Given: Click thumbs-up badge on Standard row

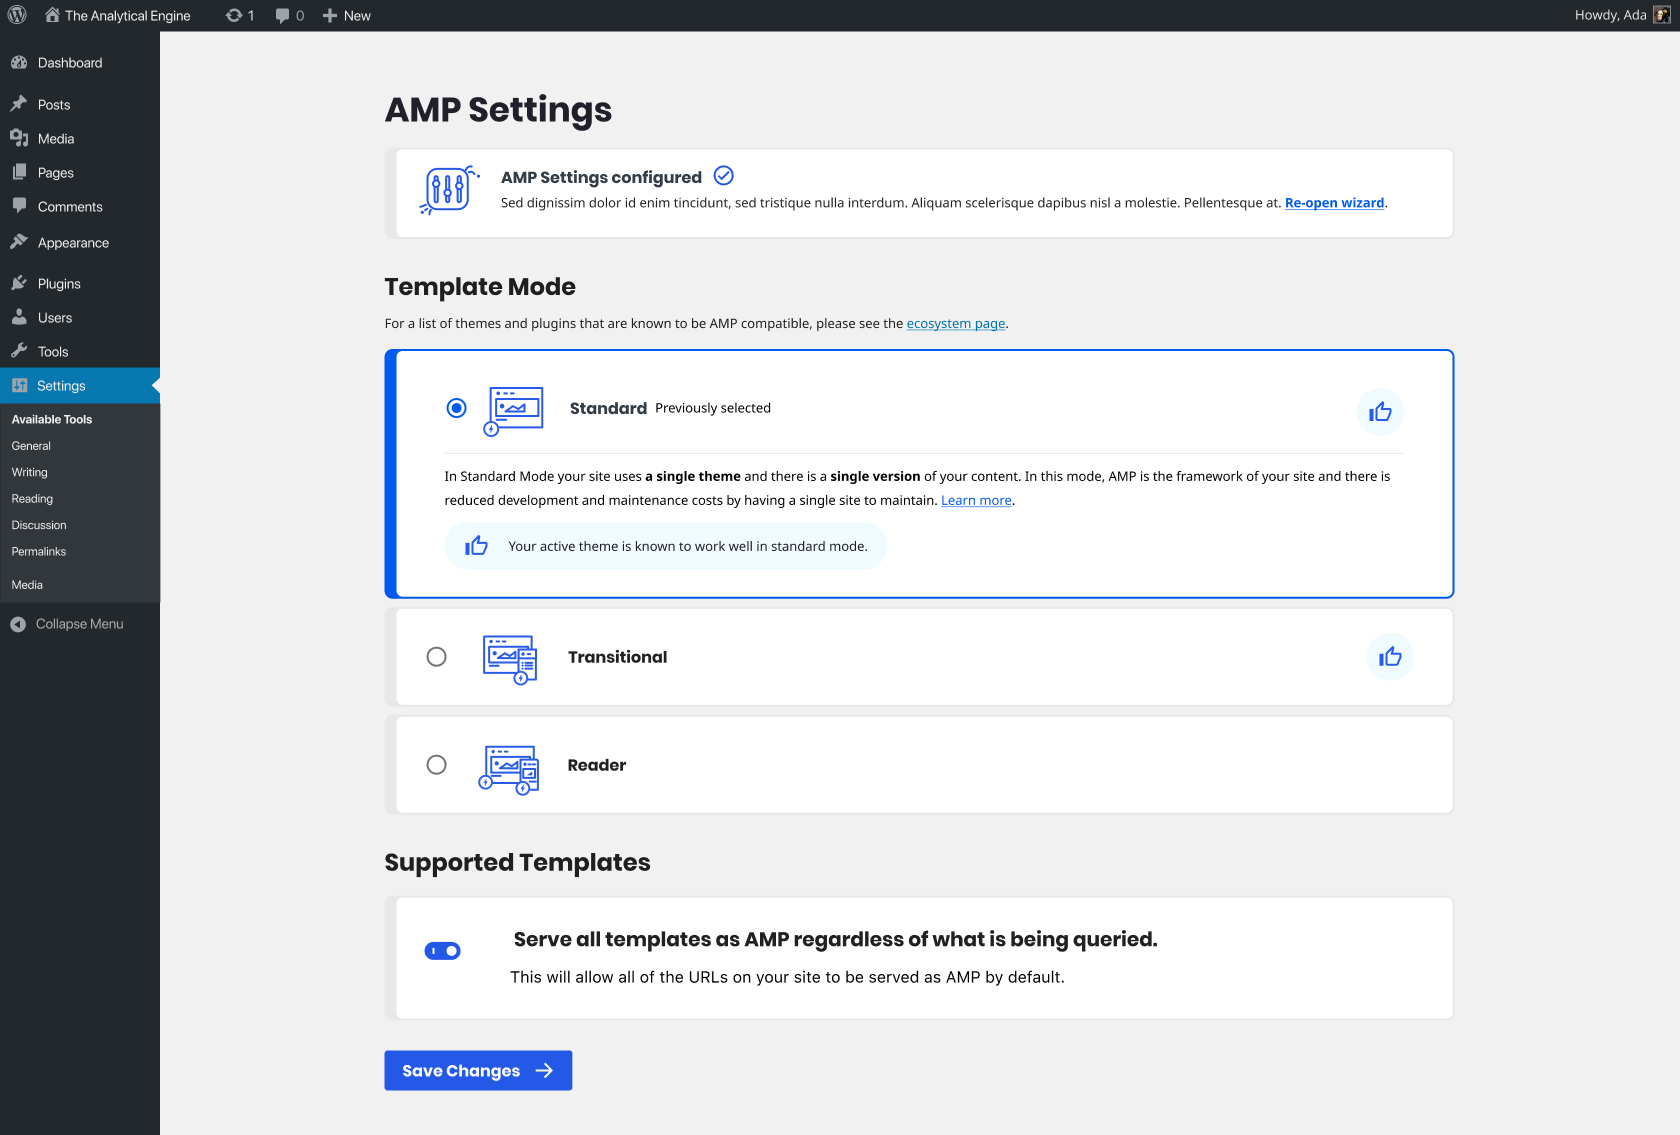Looking at the screenshot, I should (1380, 412).
